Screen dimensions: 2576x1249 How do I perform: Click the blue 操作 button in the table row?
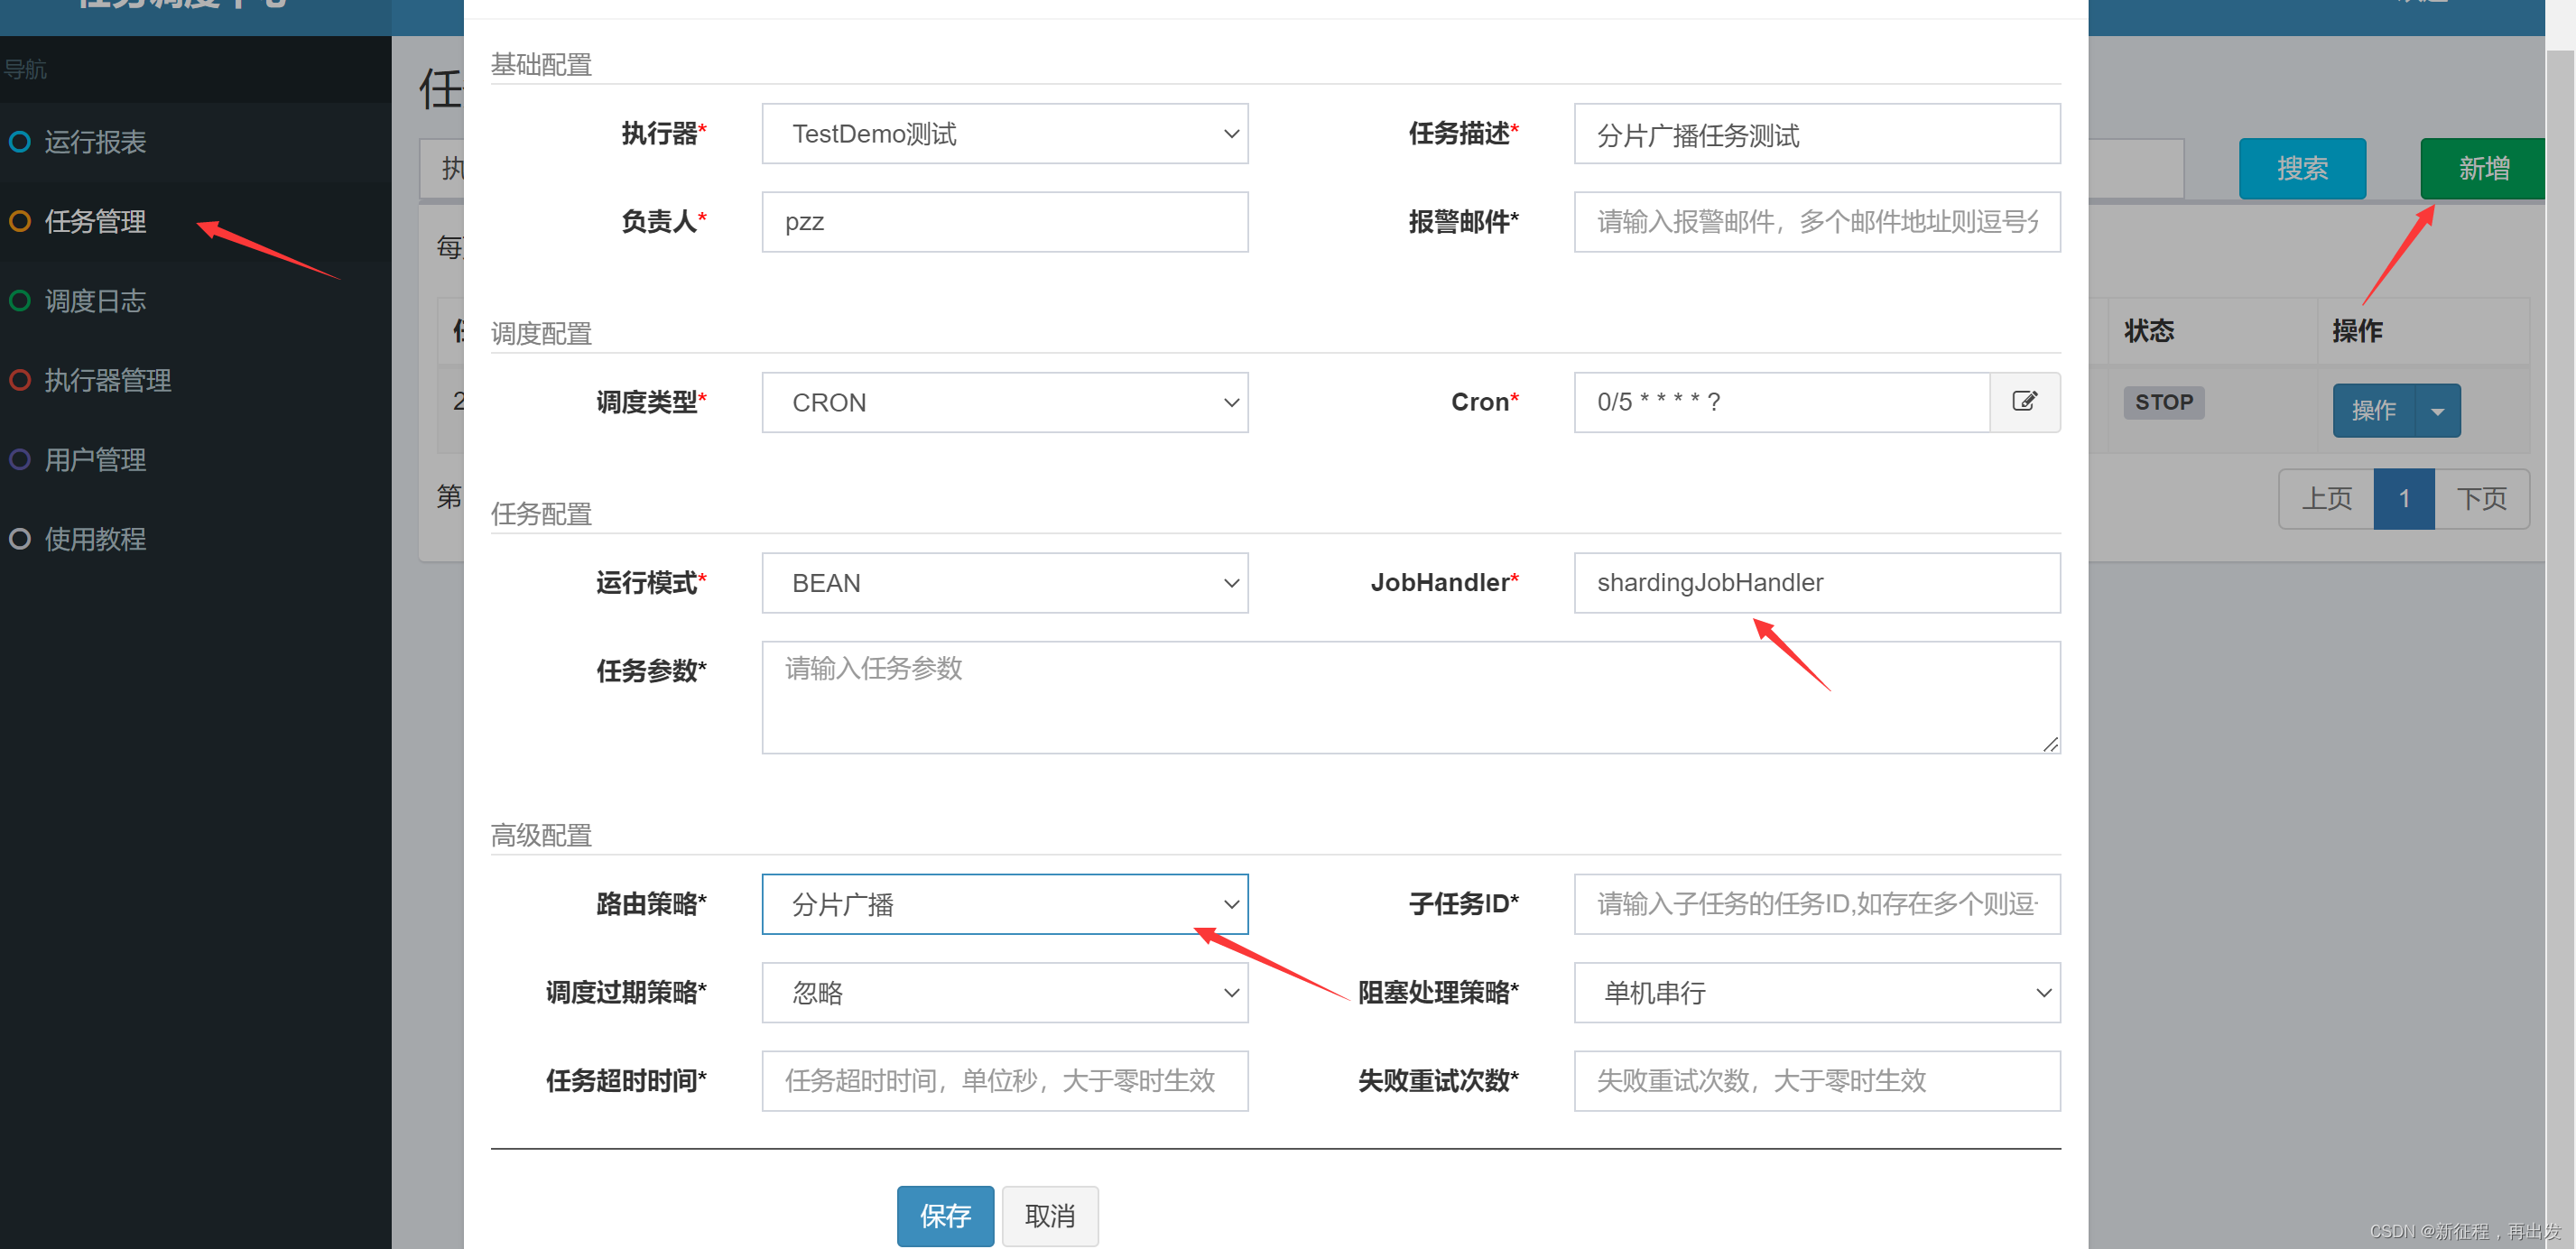tap(2374, 411)
